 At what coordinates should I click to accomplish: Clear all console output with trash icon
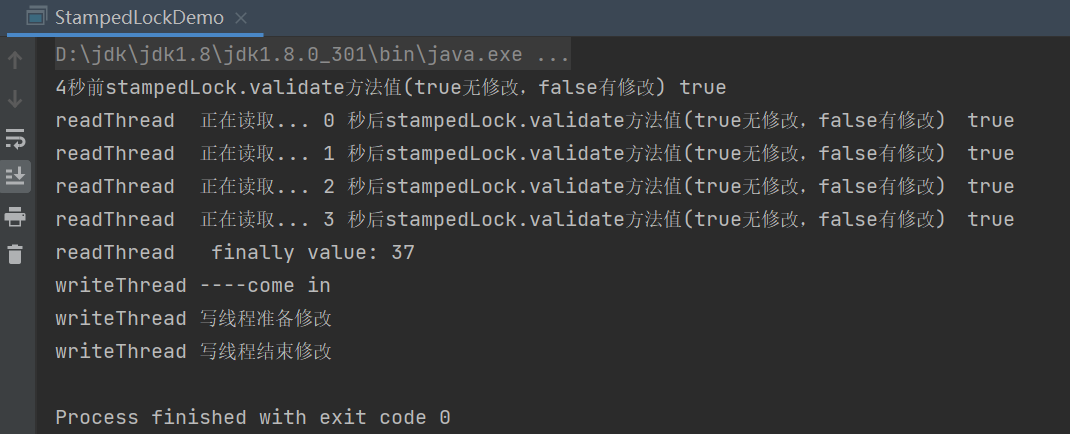tap(15, 254)
